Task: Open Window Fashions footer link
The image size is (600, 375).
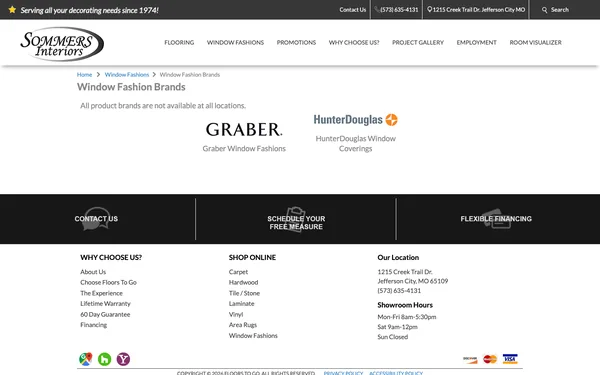Action: tap(253, 336)
